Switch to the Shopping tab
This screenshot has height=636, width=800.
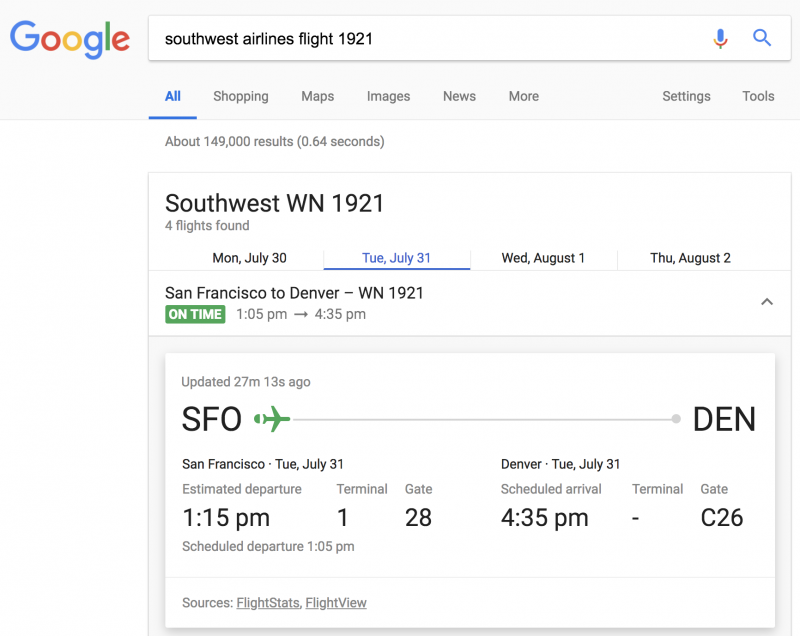240,96
